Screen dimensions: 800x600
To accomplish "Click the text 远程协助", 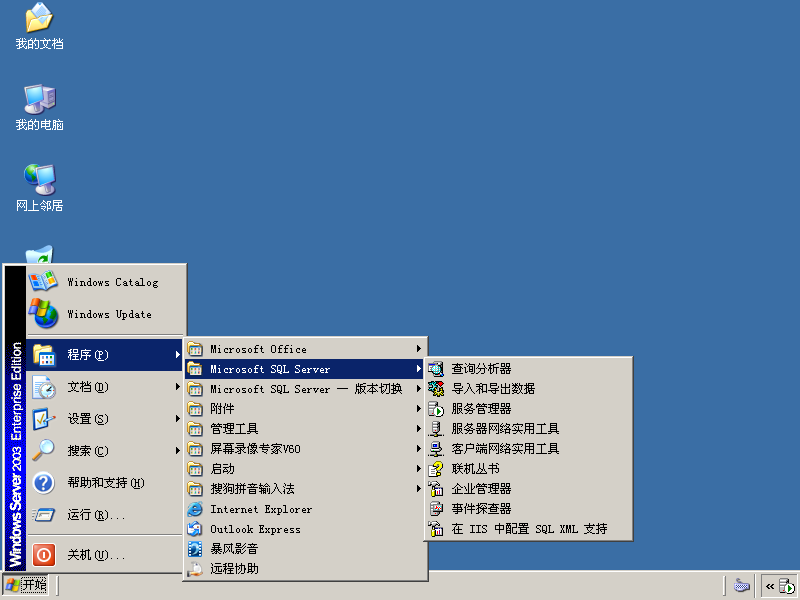I will [234, 569].
